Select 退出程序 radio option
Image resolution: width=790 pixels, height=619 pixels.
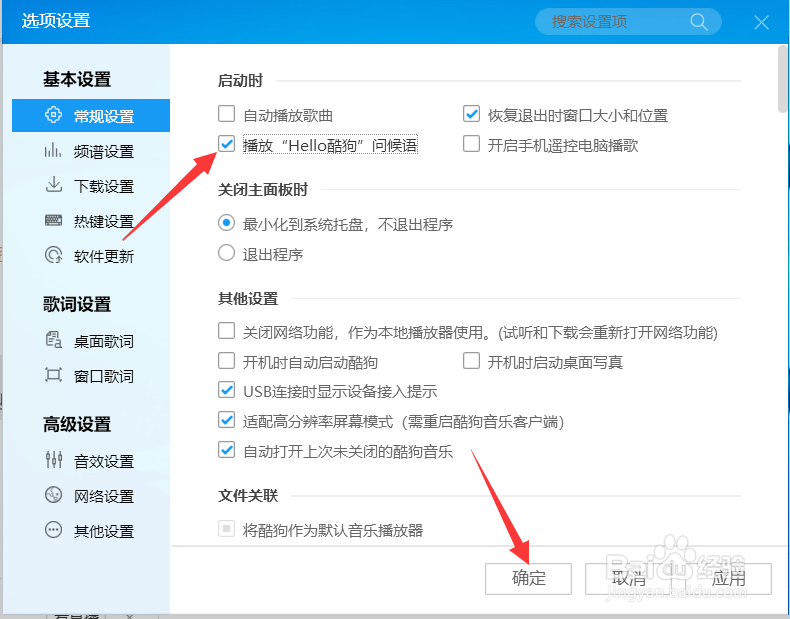pos(226,253)
